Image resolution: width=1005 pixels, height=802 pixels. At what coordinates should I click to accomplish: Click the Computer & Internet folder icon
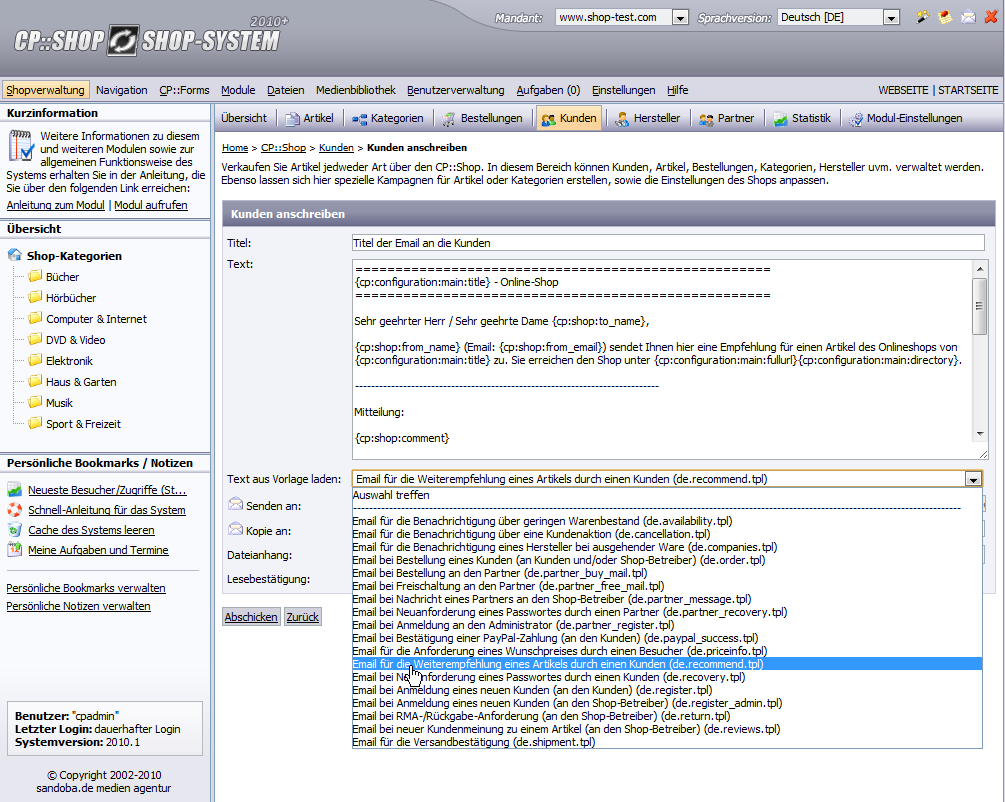pos(35,319)
